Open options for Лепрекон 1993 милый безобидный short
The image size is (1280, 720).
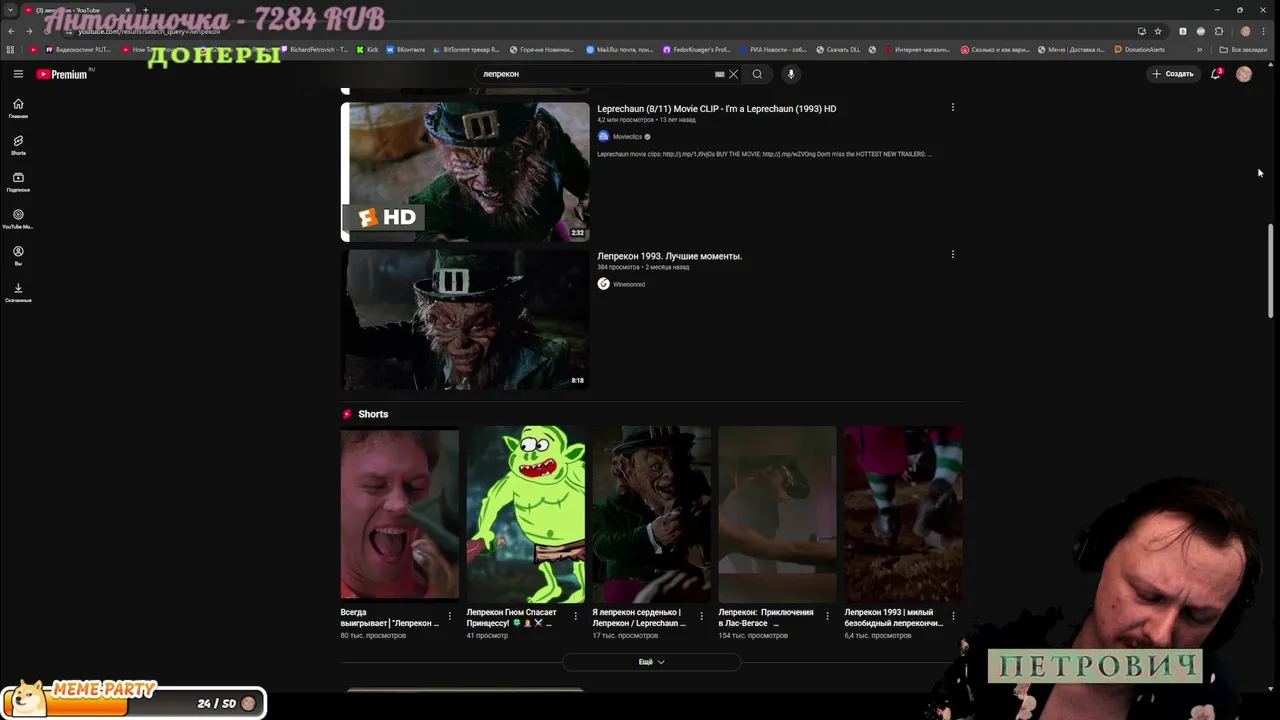coord(953,616)
